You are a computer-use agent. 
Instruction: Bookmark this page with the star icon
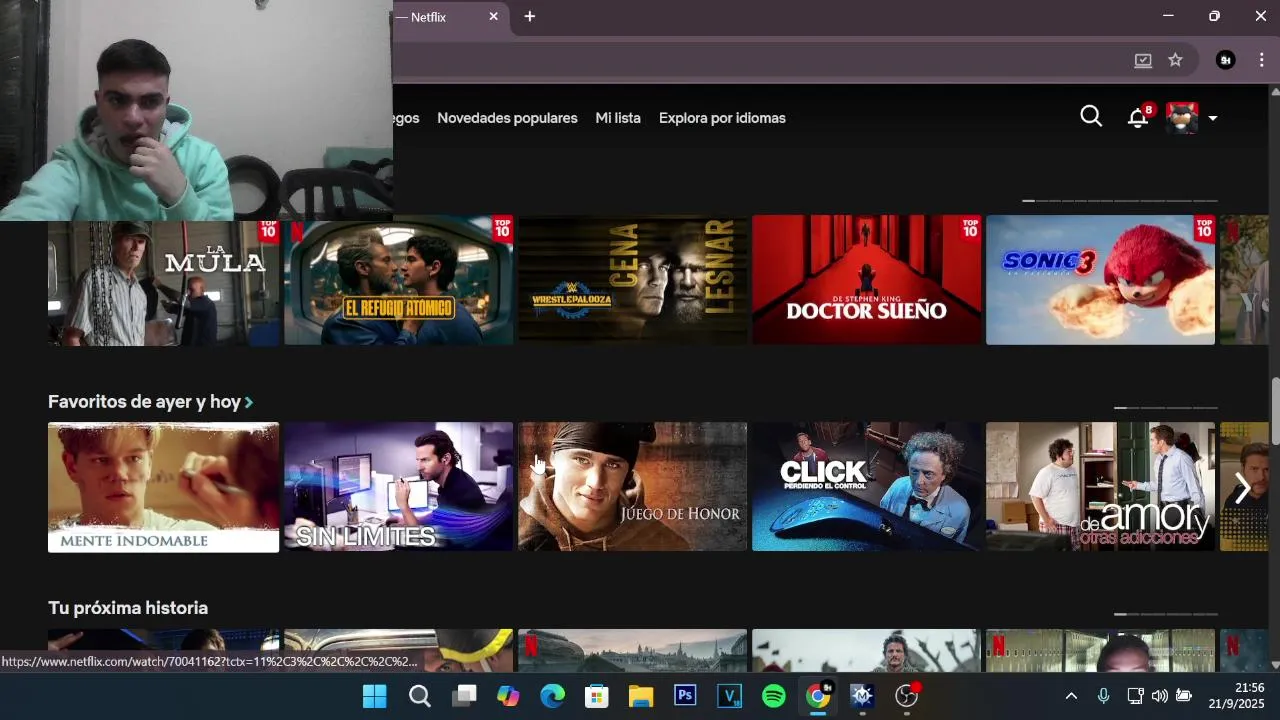(1175, 60)
